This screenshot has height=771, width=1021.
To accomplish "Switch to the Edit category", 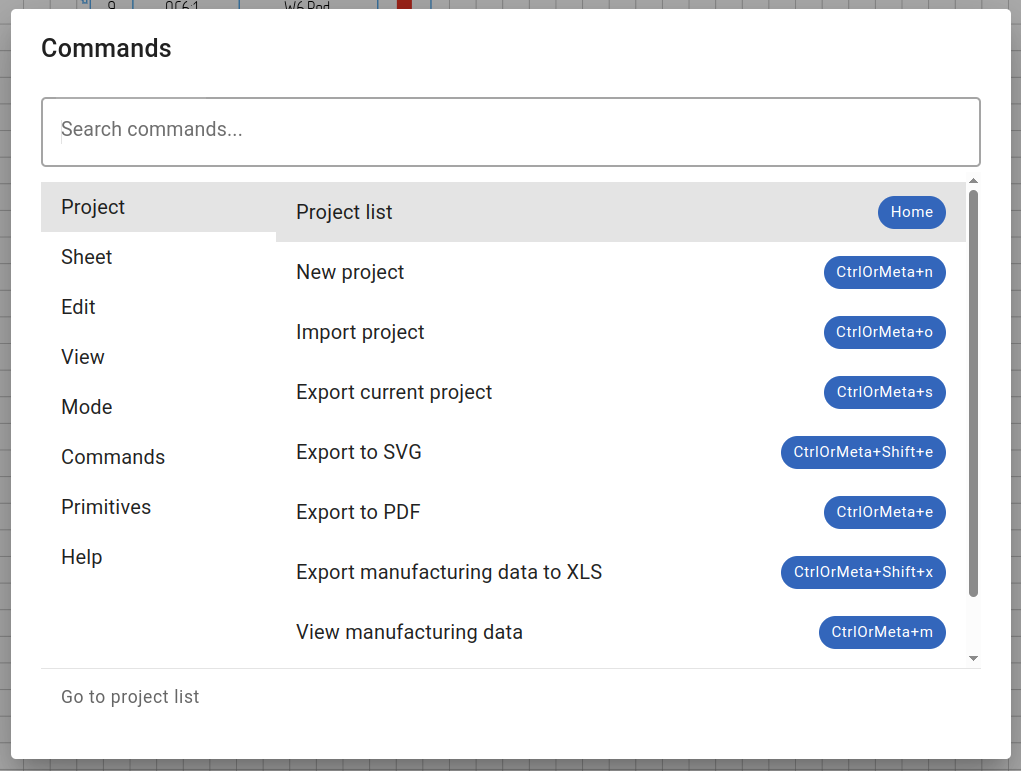I will (79, 307).
